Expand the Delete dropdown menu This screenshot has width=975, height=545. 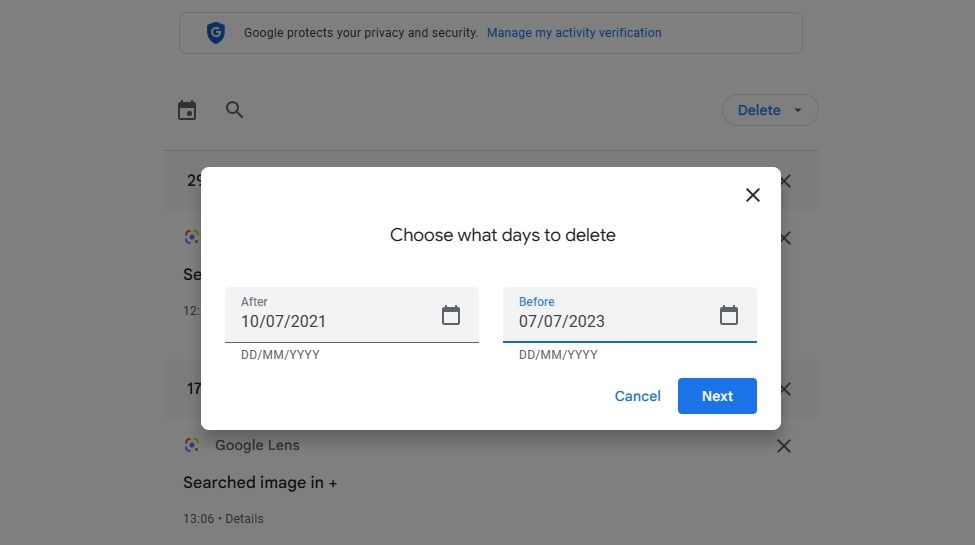coord(770,110)
